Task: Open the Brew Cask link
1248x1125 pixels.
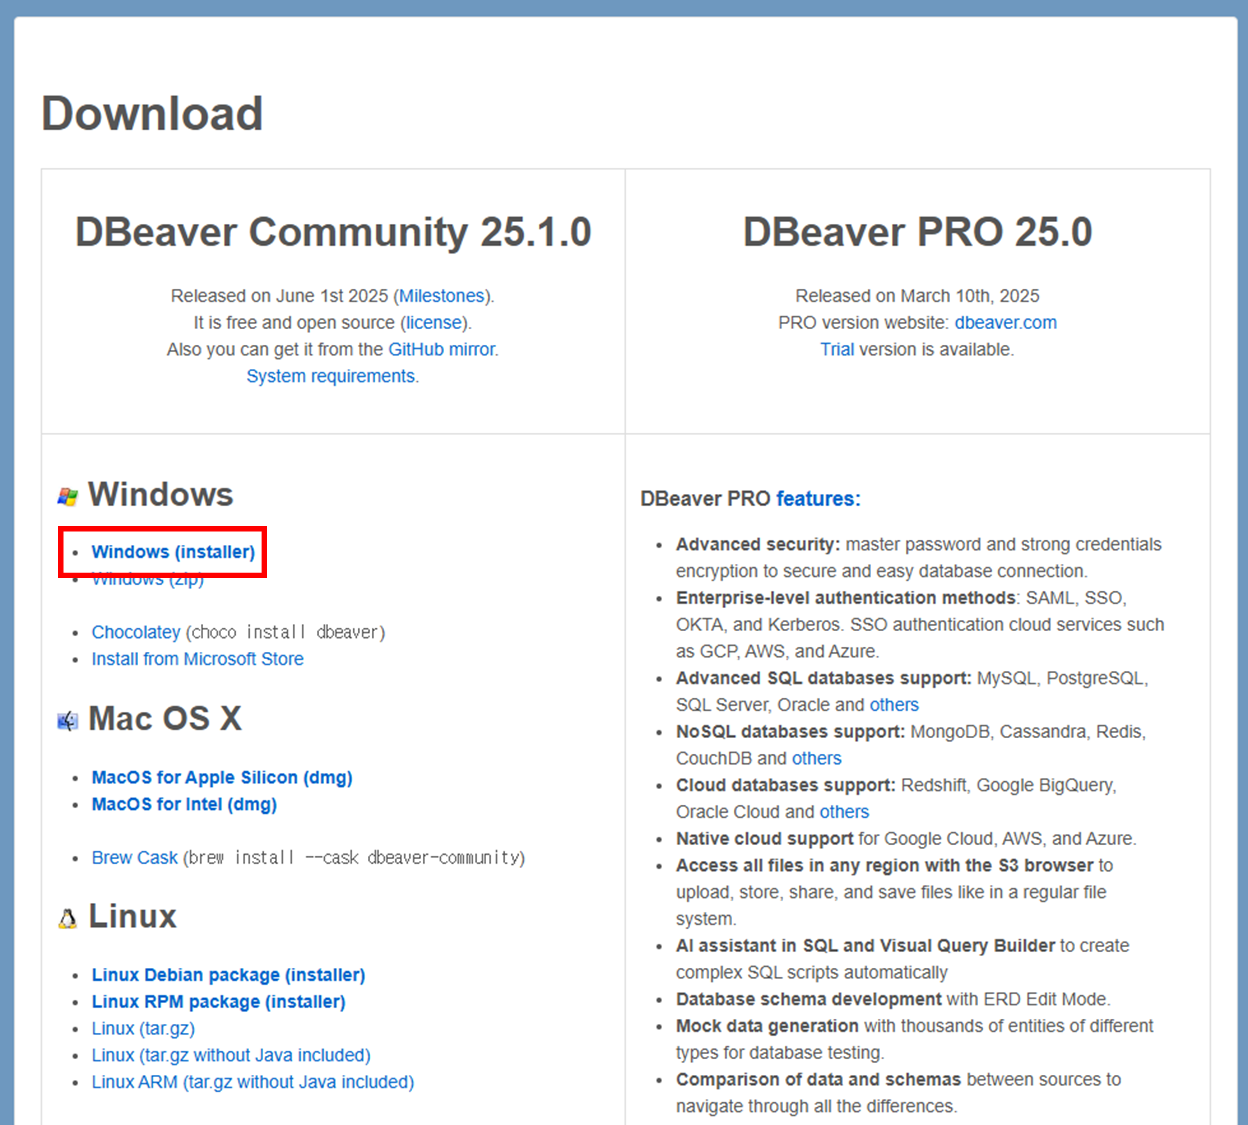Action: click(134, 858)
